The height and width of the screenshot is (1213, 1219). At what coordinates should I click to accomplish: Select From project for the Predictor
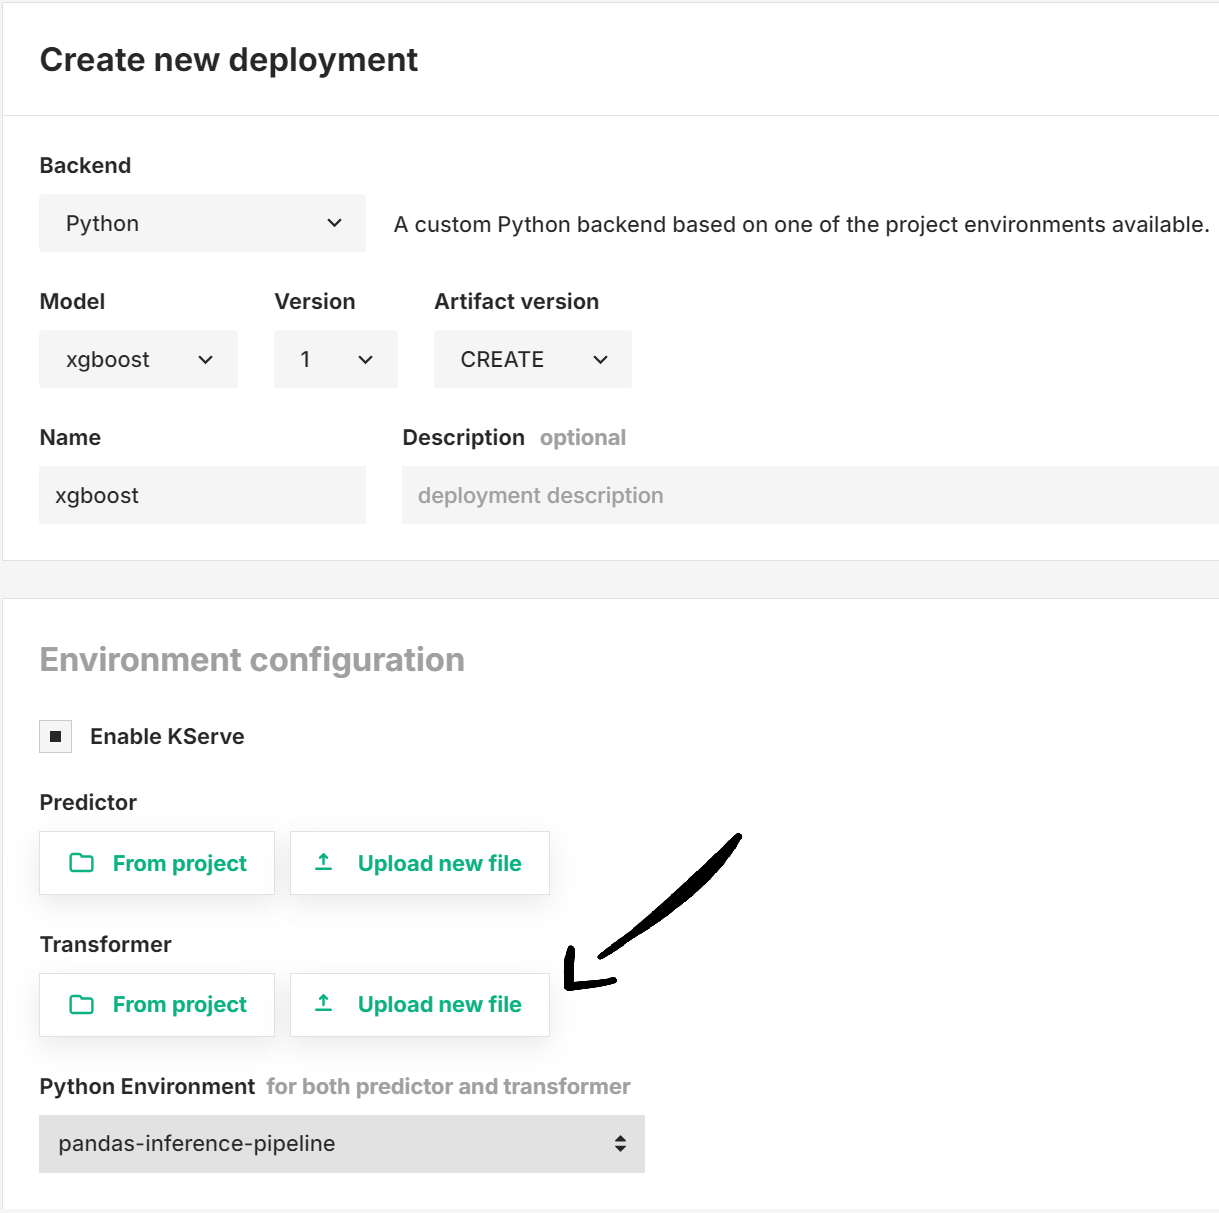pyautogui.click(x=156, y=862)
